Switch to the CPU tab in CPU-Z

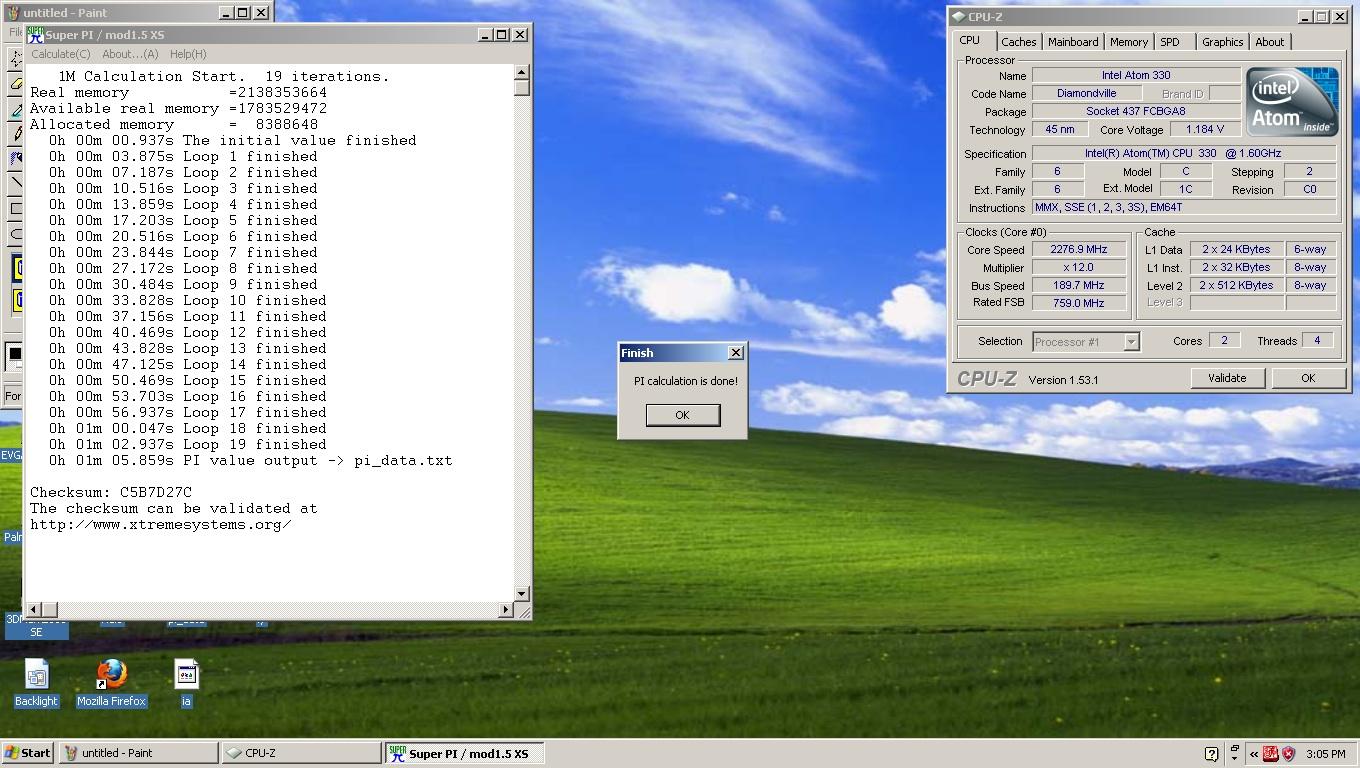(x=970, y=40)
